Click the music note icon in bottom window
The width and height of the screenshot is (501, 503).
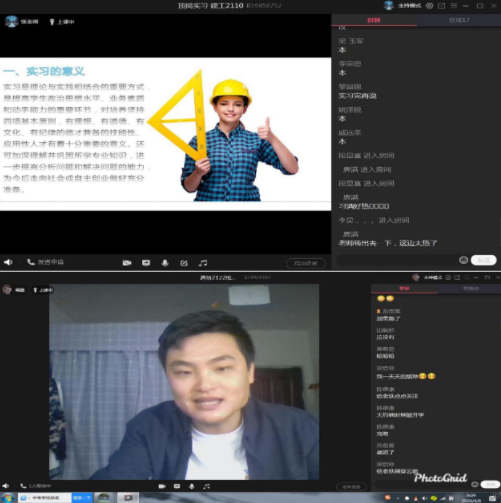point(207,486)
